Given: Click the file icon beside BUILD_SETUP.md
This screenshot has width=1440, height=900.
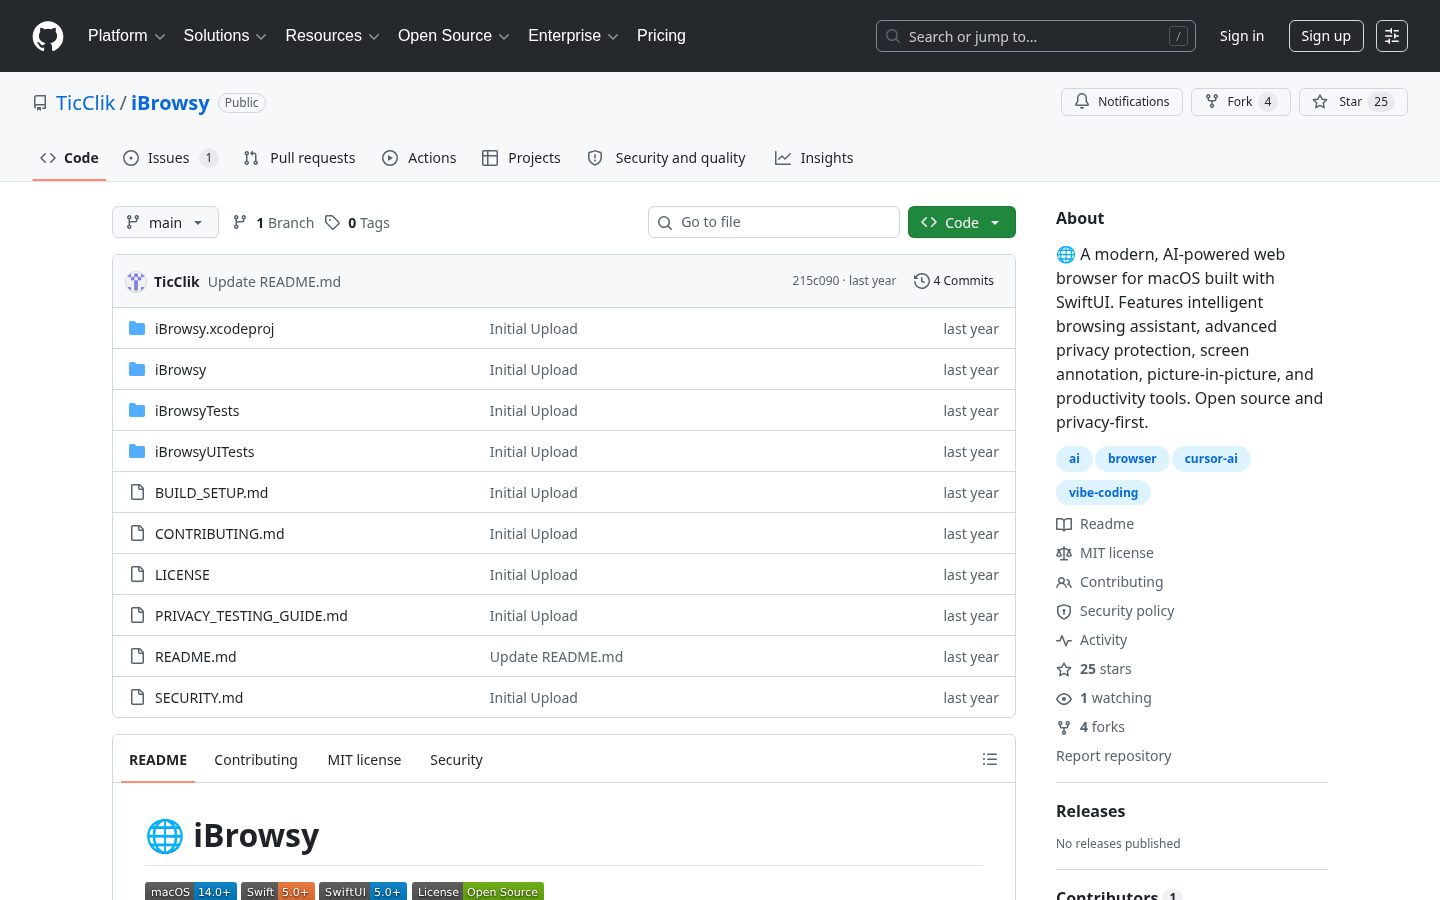Looking at the screenshot, I should coord(137,492).
